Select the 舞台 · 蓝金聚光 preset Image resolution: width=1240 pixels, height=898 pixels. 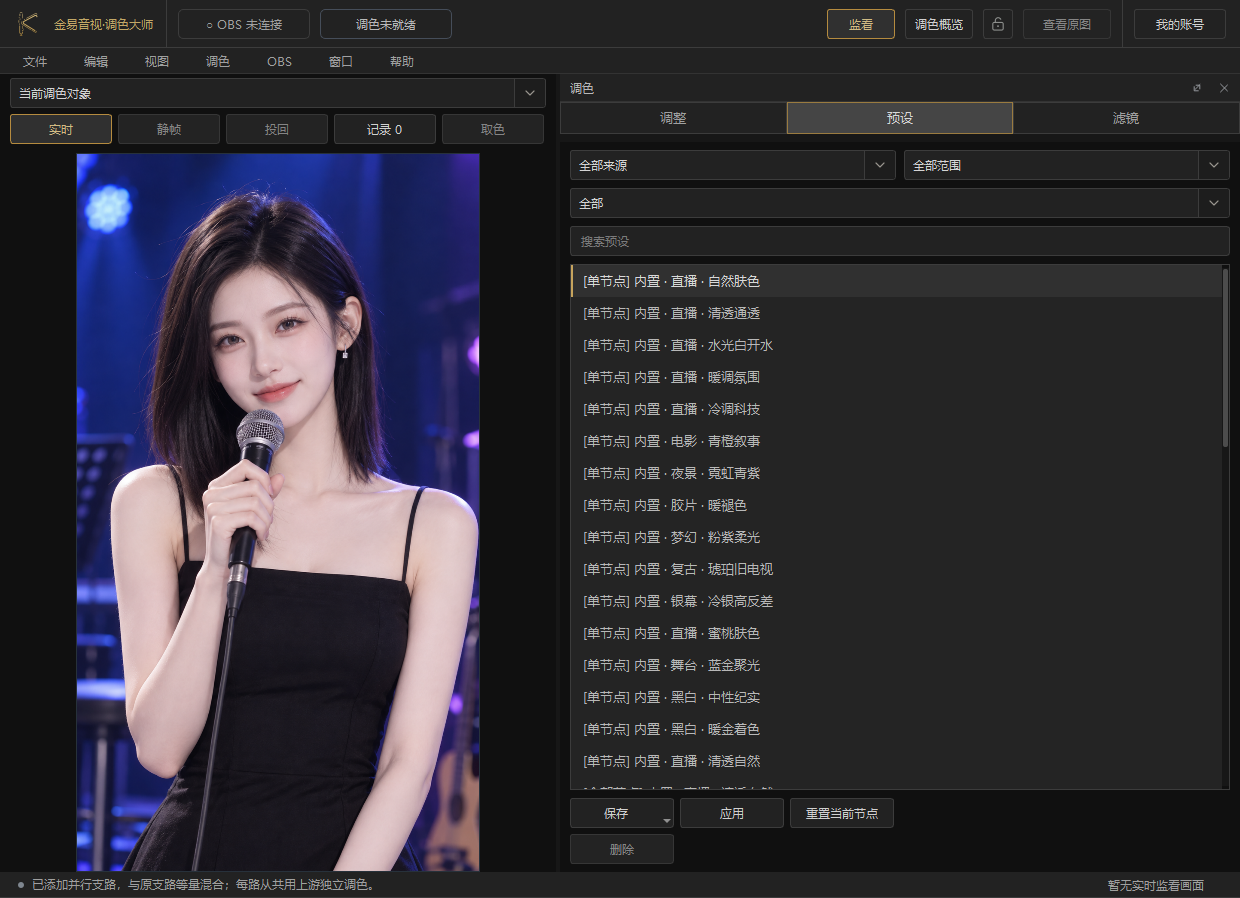pyautogui.click(x=896, y=665)
